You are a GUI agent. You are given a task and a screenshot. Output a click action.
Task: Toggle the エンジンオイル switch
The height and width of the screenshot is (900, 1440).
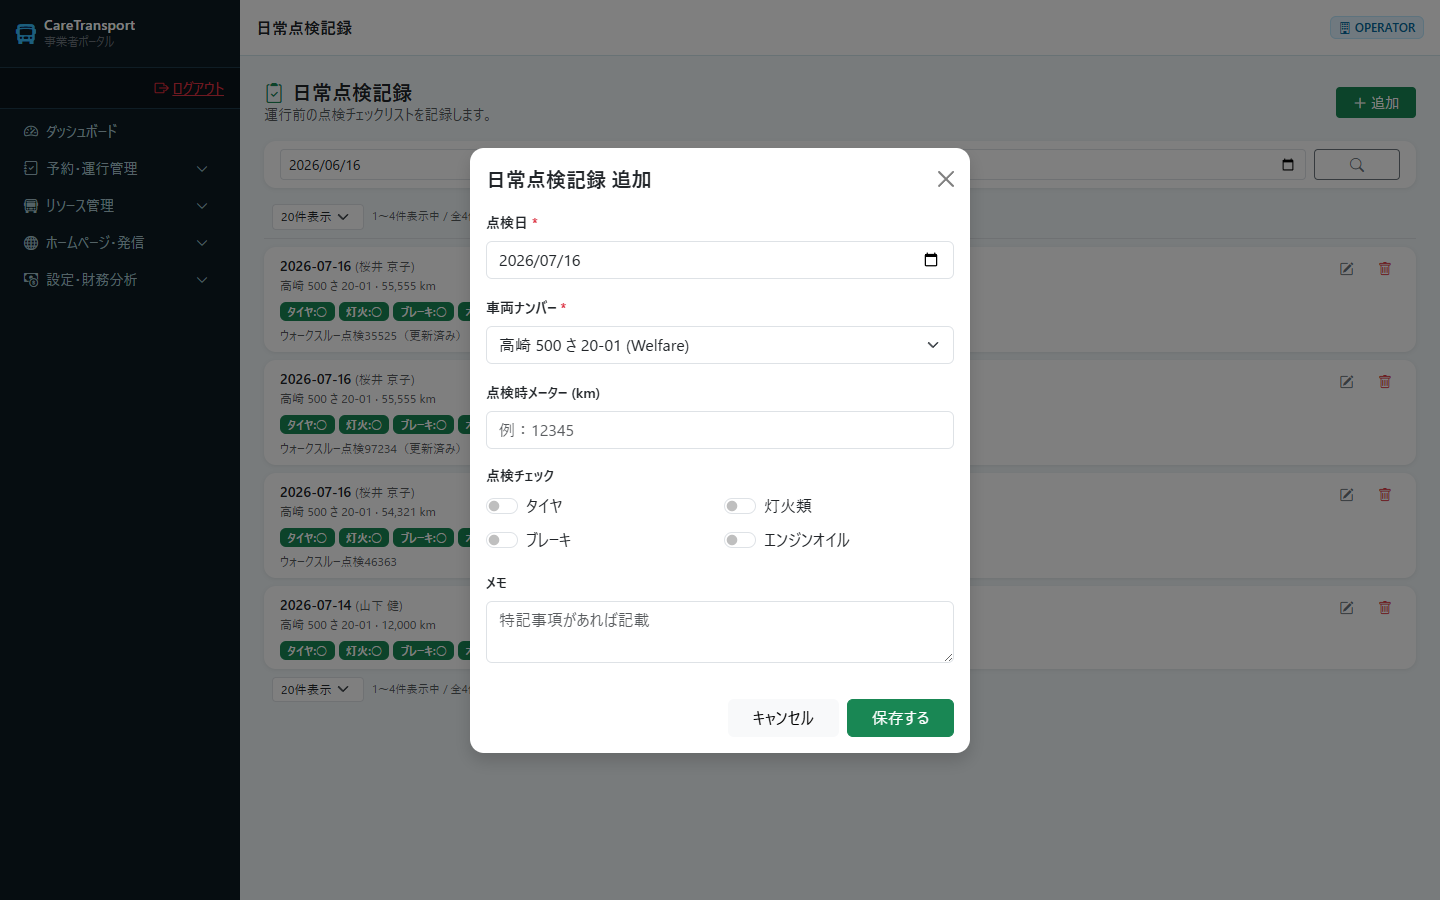(x=740, y=540)
